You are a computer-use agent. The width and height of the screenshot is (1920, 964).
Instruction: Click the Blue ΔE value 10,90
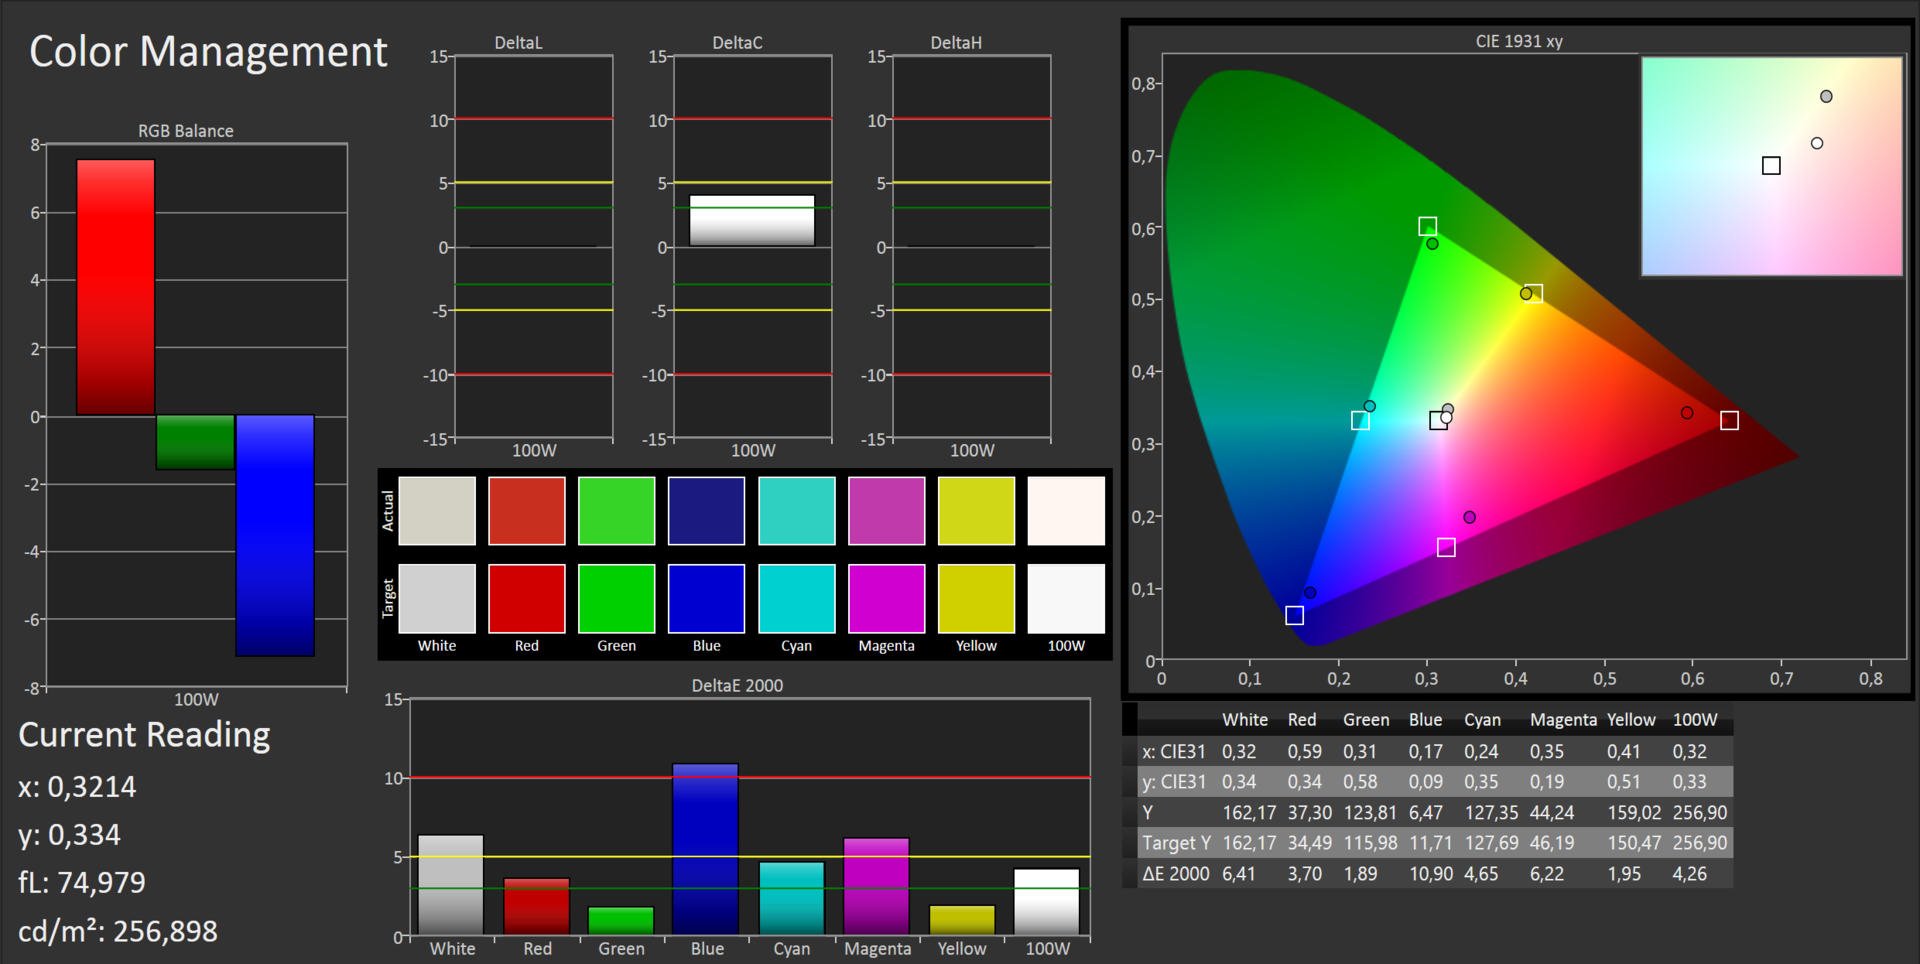[1431, 874]
